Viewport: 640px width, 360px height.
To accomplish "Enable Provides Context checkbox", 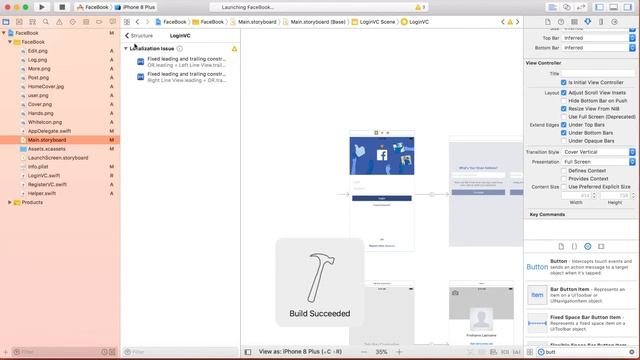I will [564, 179].
